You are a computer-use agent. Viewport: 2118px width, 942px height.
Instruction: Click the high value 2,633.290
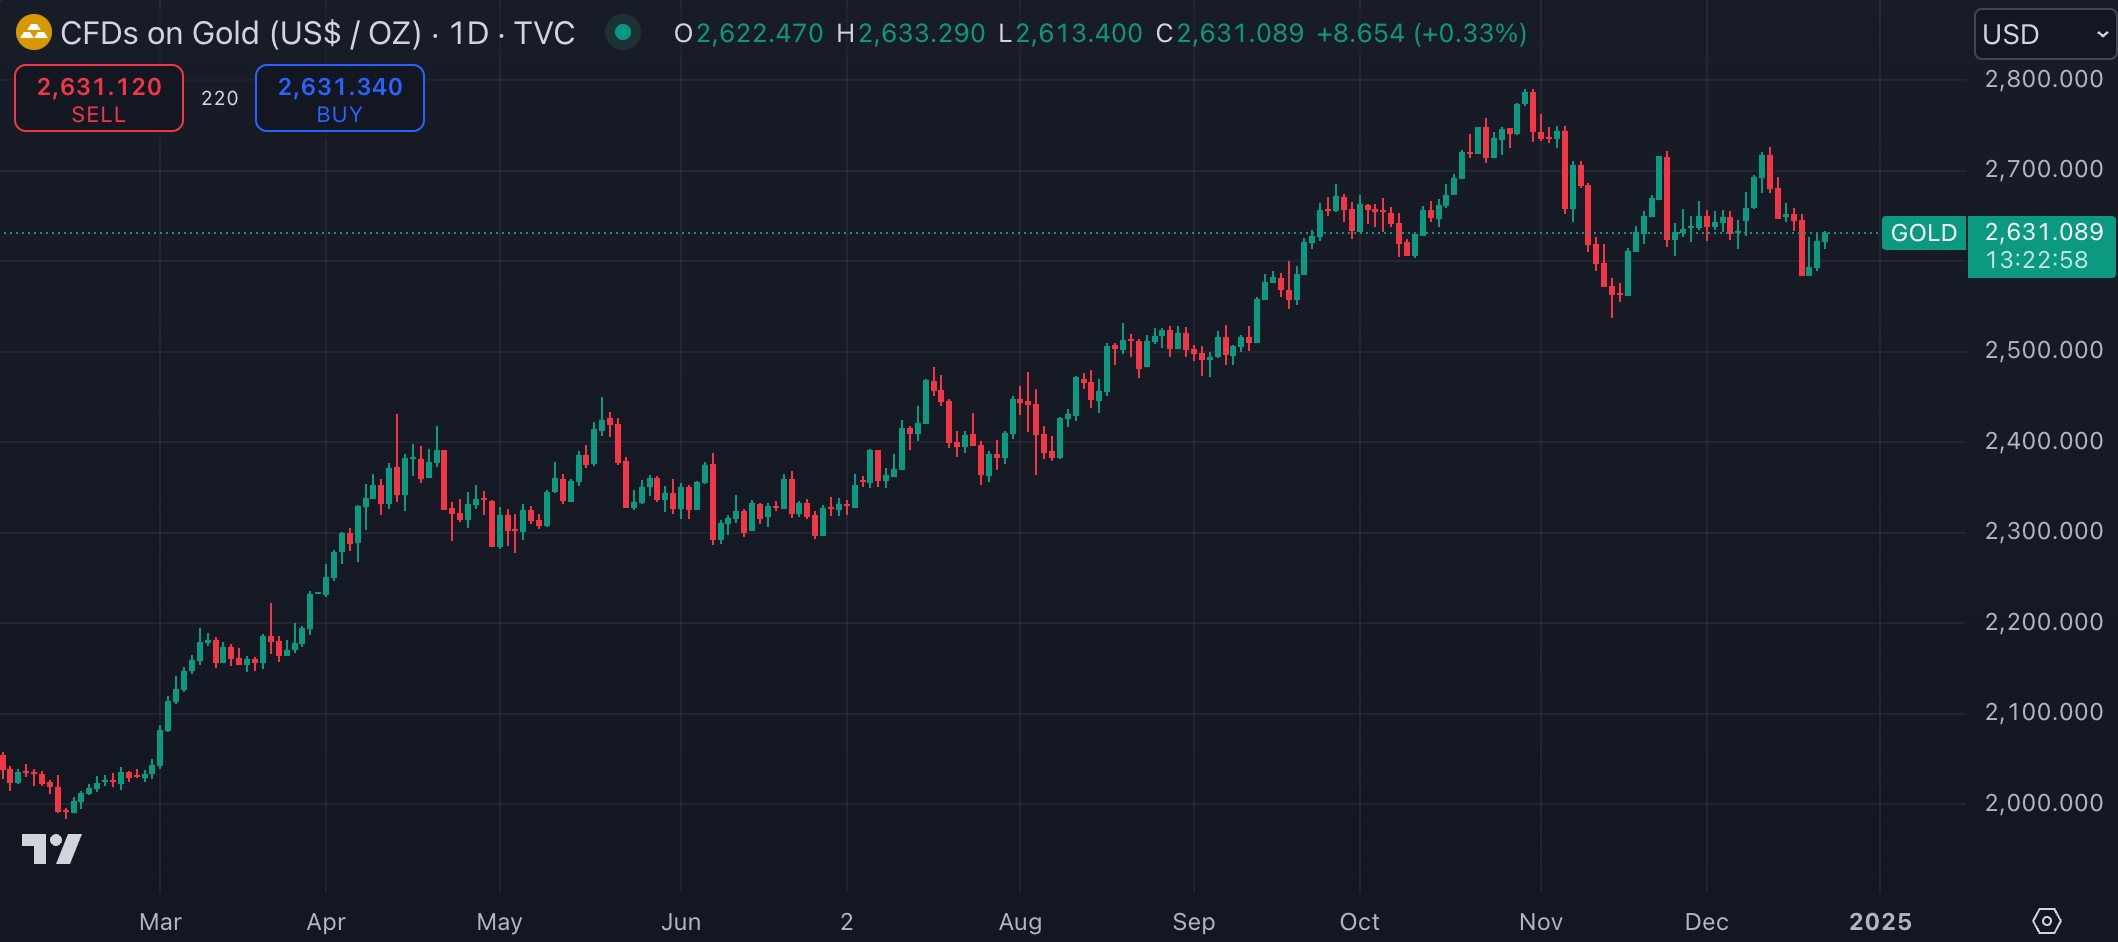click(922, 33)
